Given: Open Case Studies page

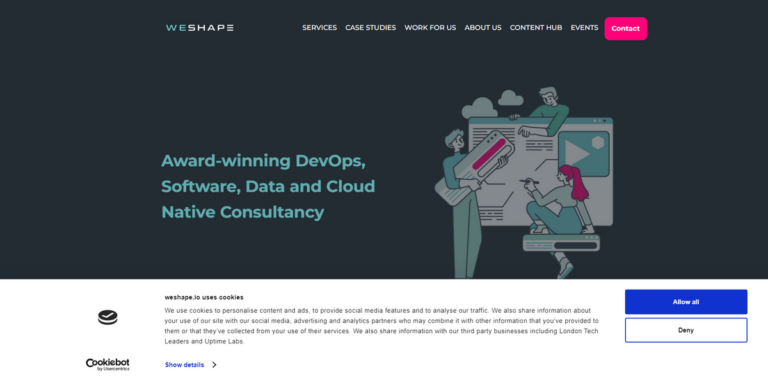Looking at the screenshot, I should click(370, 28).
